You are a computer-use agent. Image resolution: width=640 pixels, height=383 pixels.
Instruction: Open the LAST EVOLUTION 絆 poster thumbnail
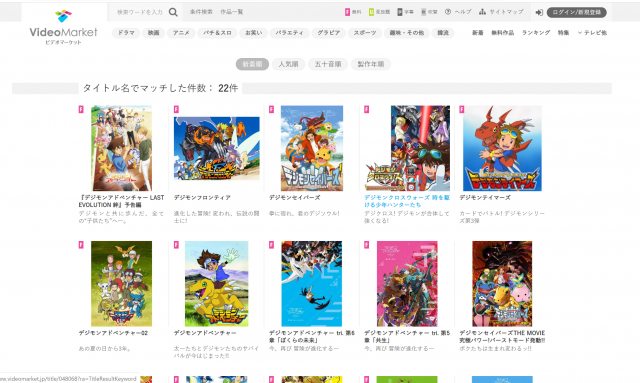pyautogui.click(x=121, y=148)
